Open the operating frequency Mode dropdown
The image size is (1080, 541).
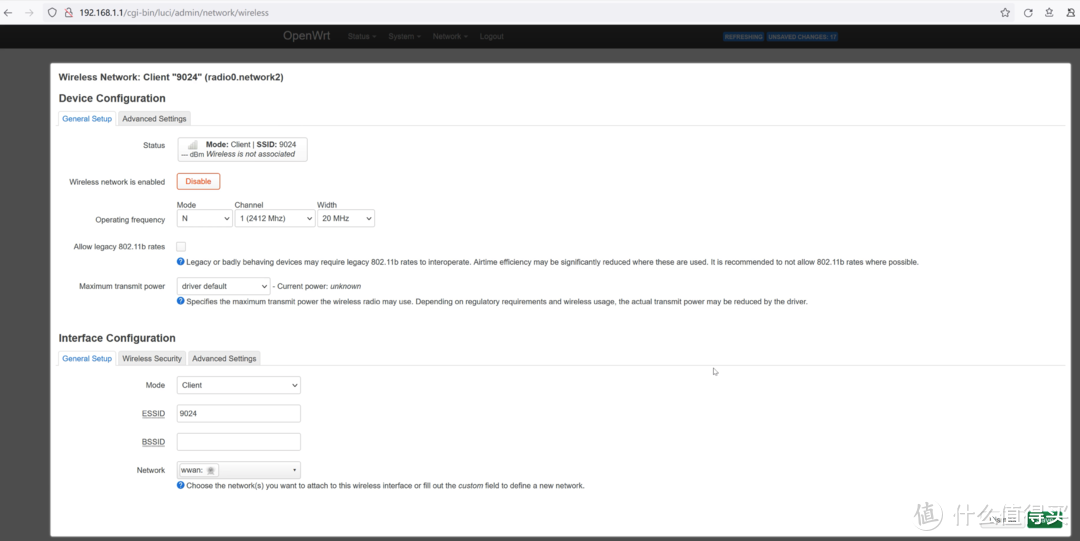pos(205,218)
